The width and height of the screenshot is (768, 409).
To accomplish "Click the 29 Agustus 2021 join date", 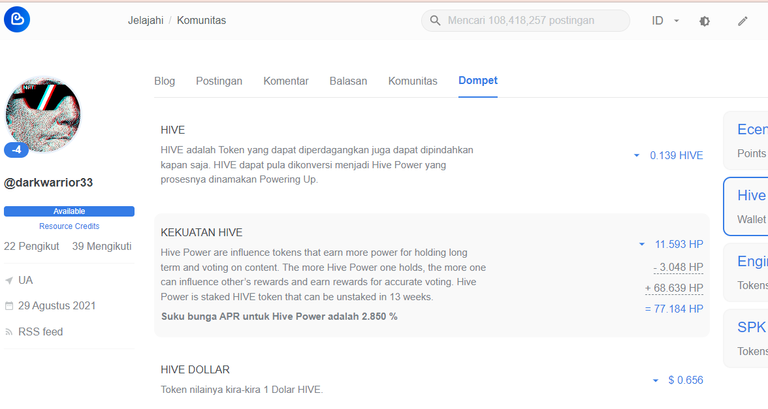I will [x=57, y=306].
